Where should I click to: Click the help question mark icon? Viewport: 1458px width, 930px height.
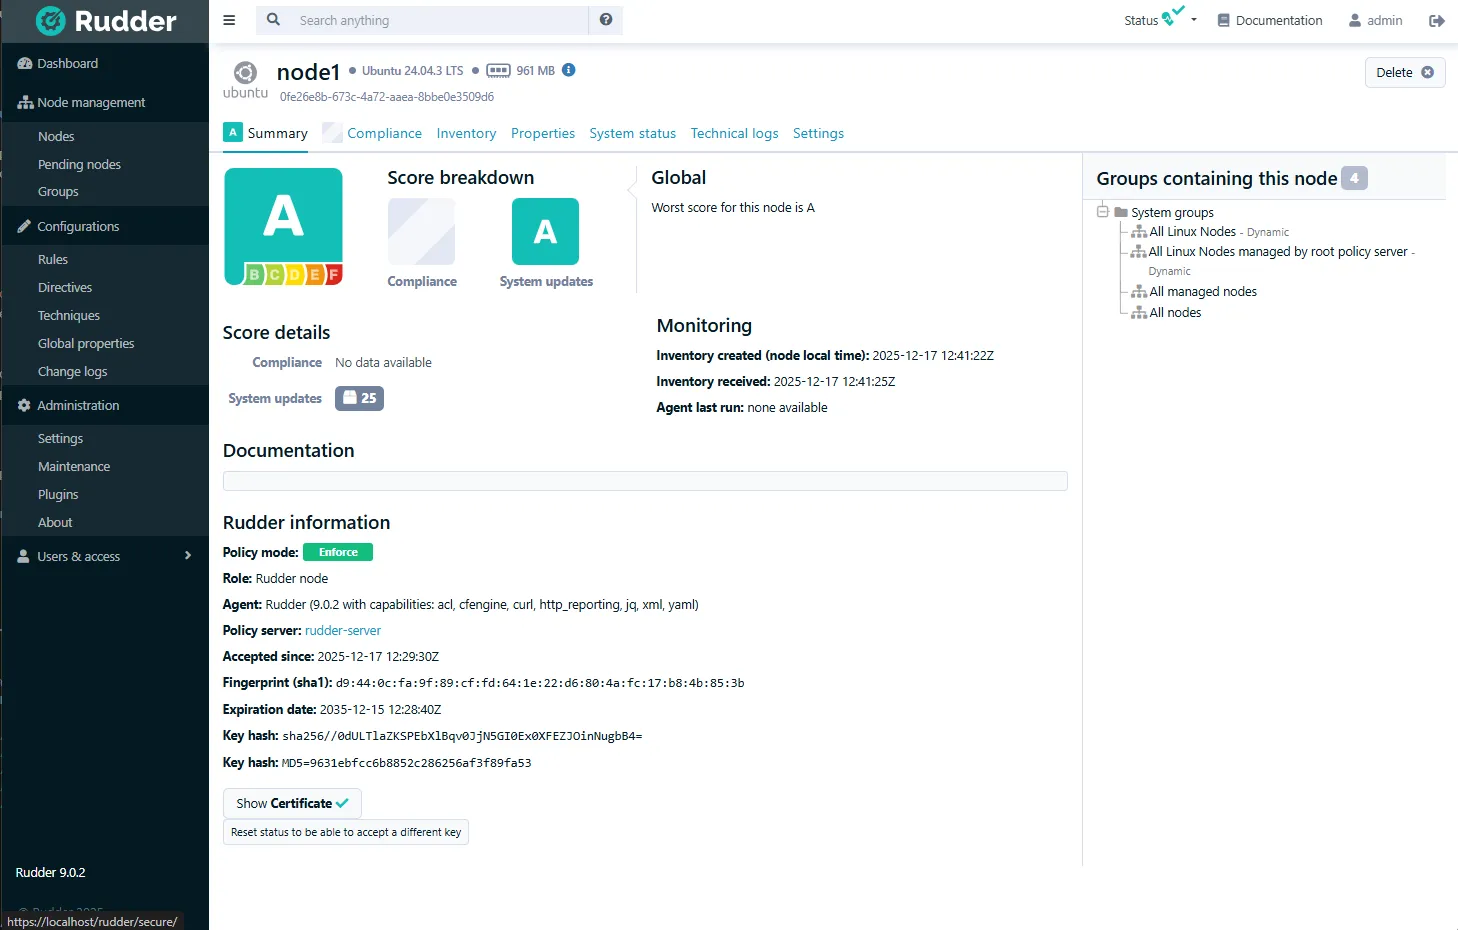pos(606,20)
